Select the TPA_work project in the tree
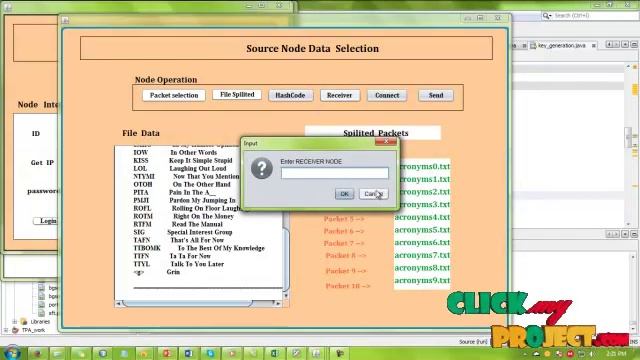The width and height of the screenshot is (640, 360). point(29,330)
